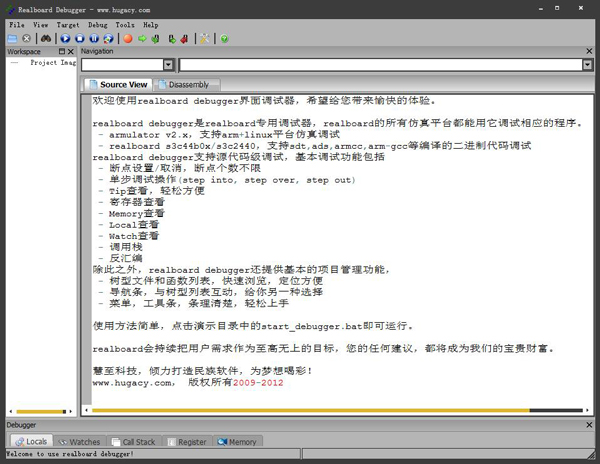Click the red 2009-2012 text
This screenshot has width=600, height=464.
(258, 383)
